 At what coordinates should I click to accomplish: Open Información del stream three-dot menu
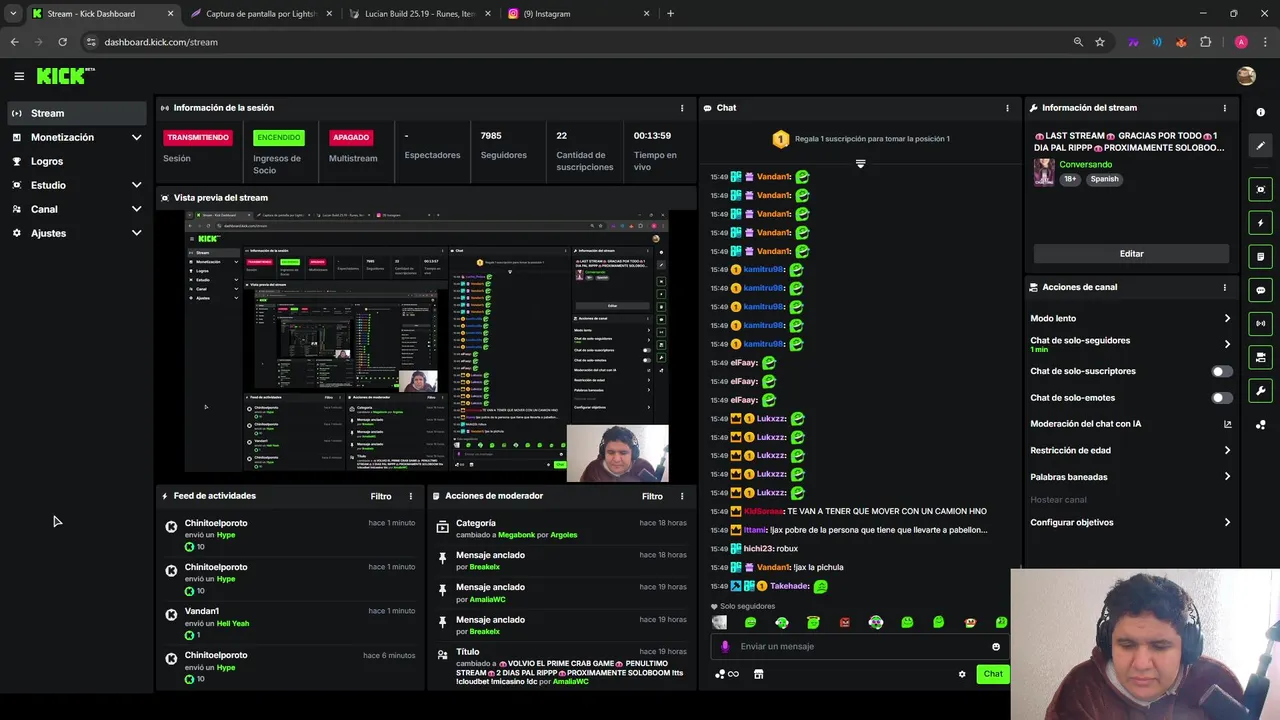1224,108
